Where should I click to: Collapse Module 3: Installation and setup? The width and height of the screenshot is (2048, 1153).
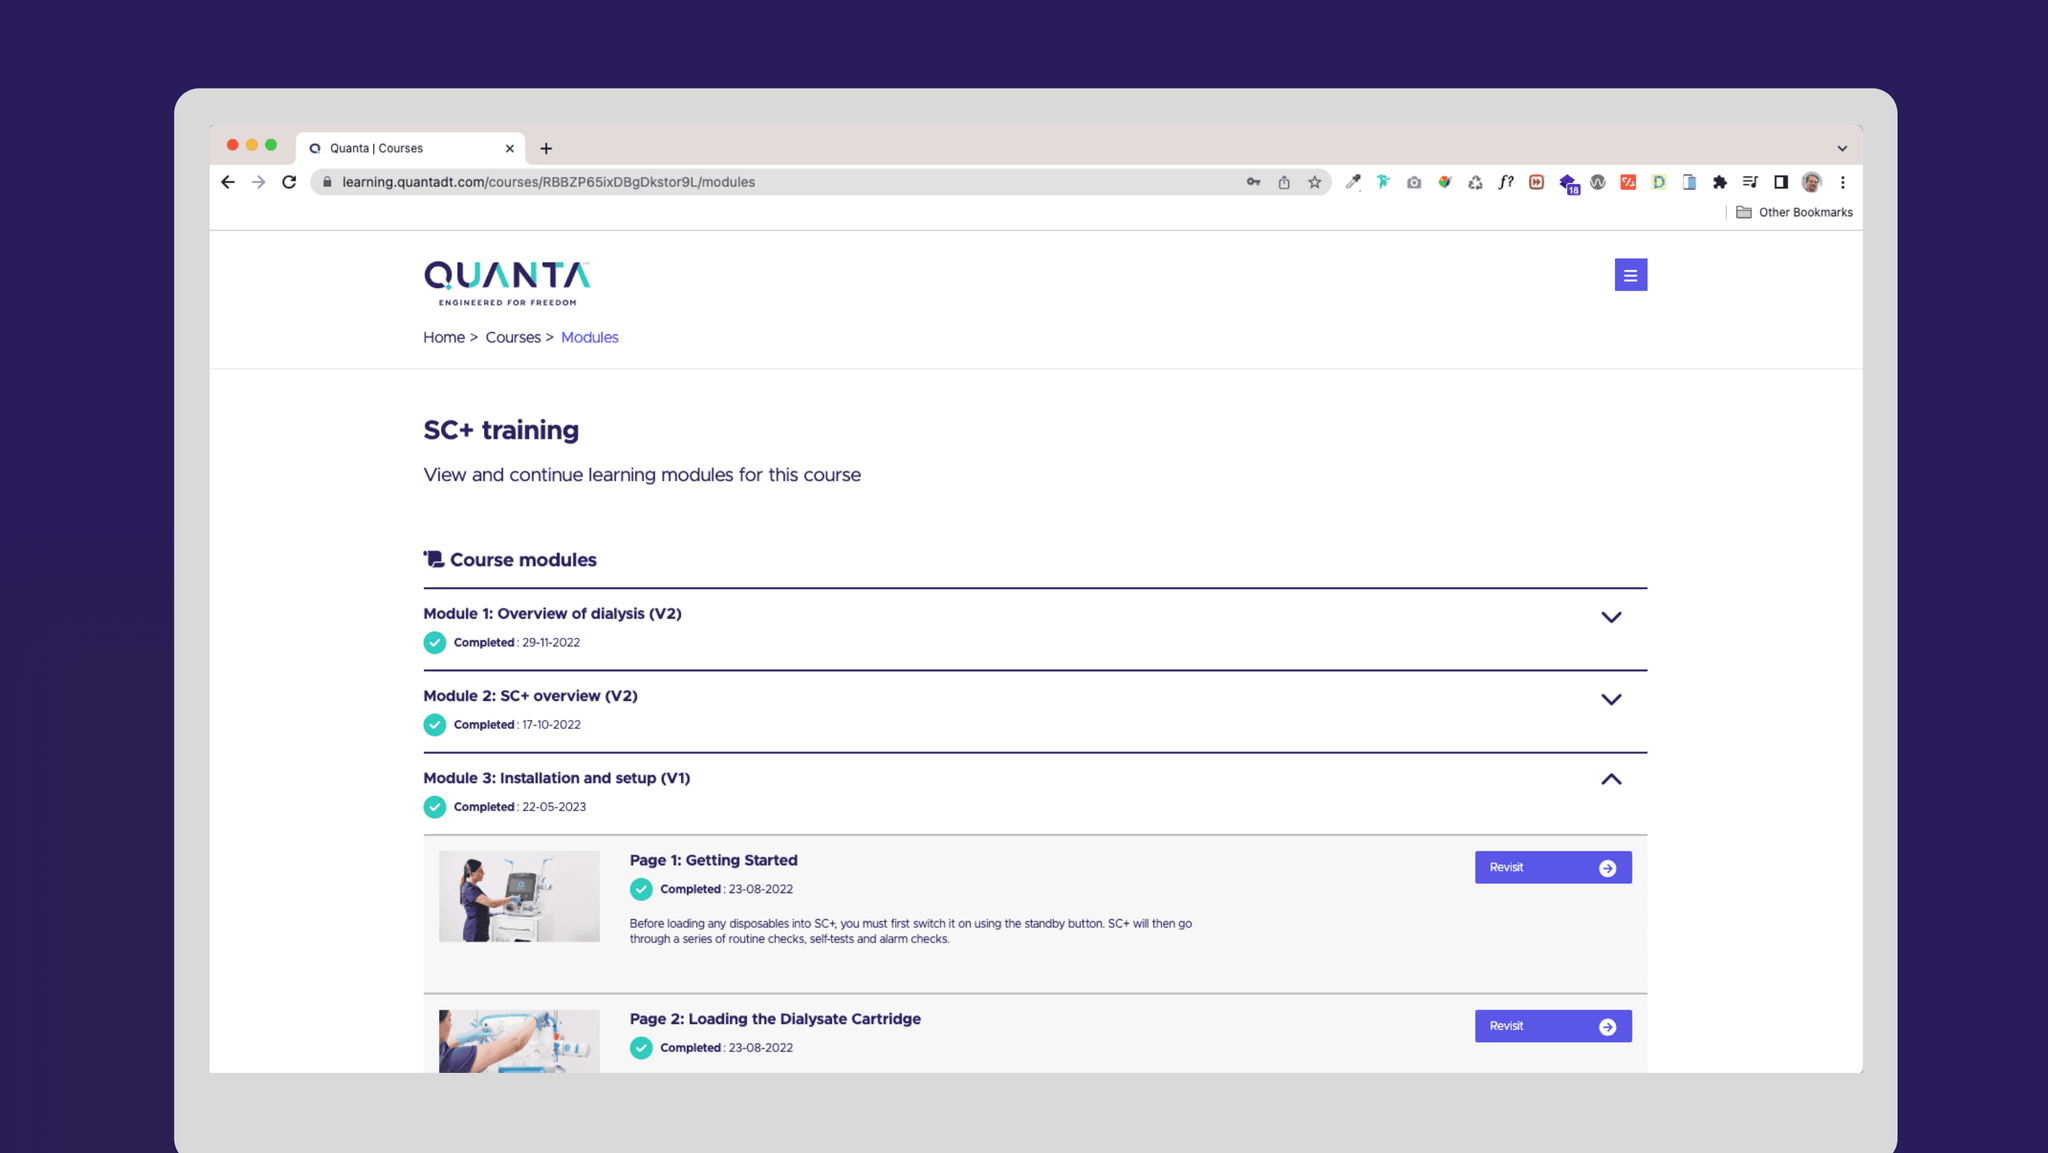tap(1610, 779)
